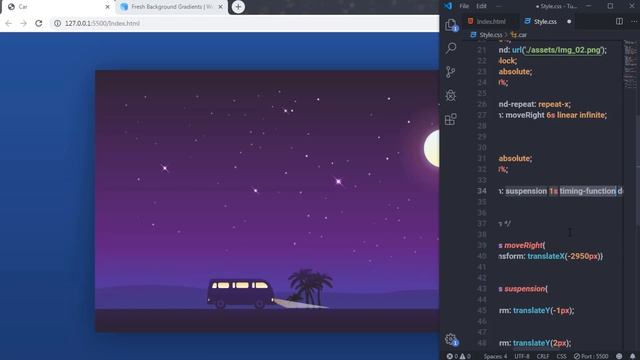Click Style.css in the breadcrumb
The image size is (640, 360).
tap(490, 35)
